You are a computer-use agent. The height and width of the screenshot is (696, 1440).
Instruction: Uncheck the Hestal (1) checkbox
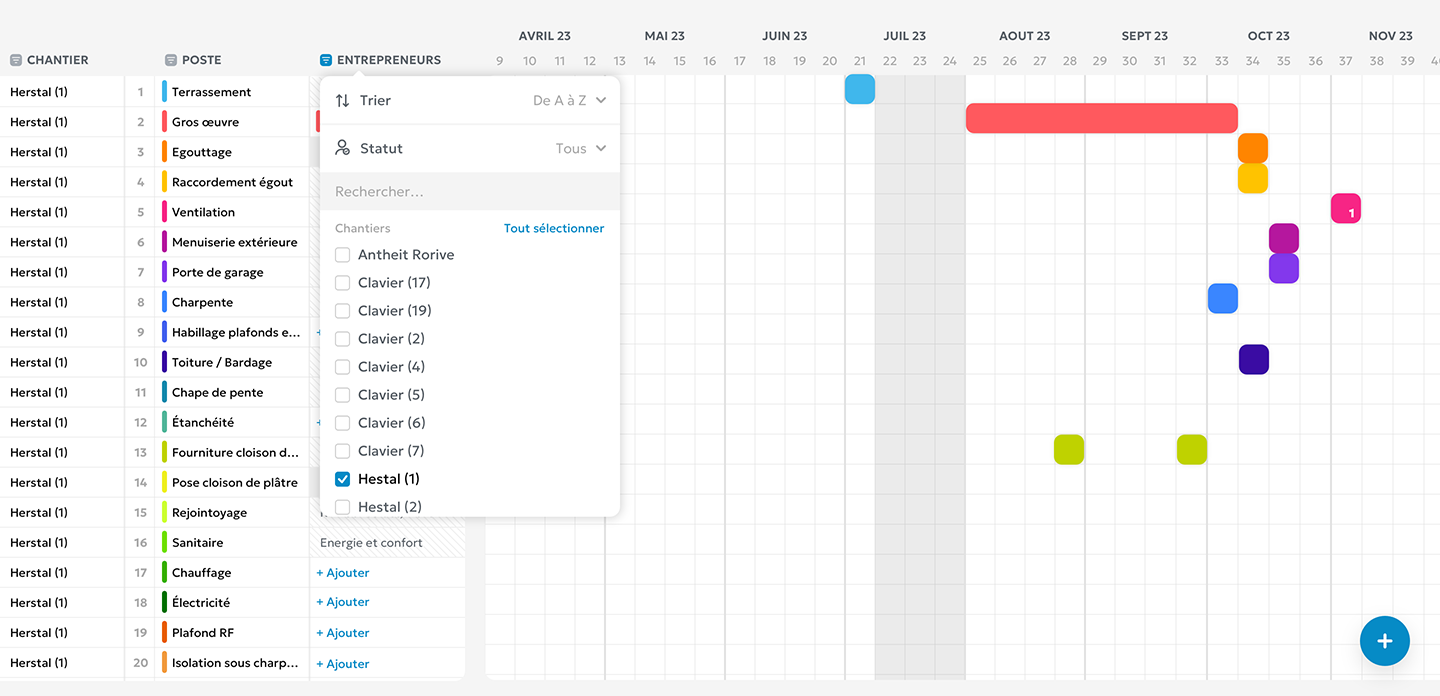tap(343, 479)
